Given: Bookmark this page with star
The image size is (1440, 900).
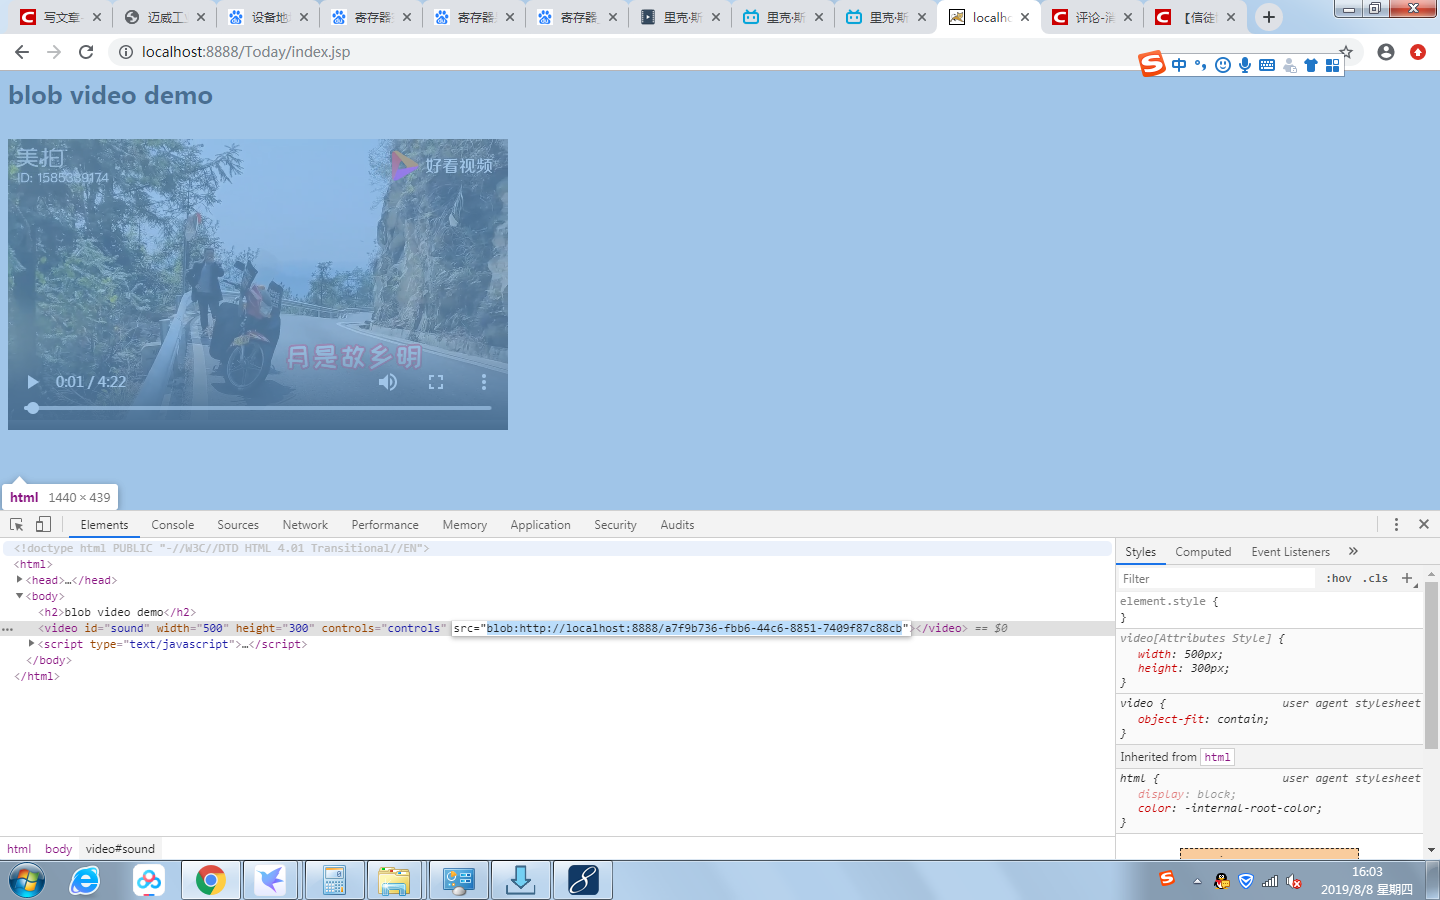Looking at the screenshot, I should (1346, 52).
